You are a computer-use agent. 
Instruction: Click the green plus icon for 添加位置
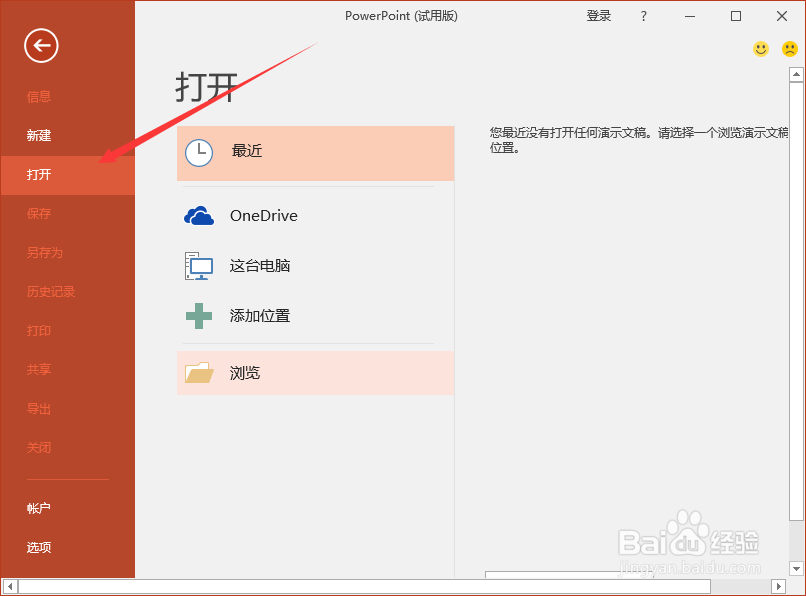click(199, 316)
